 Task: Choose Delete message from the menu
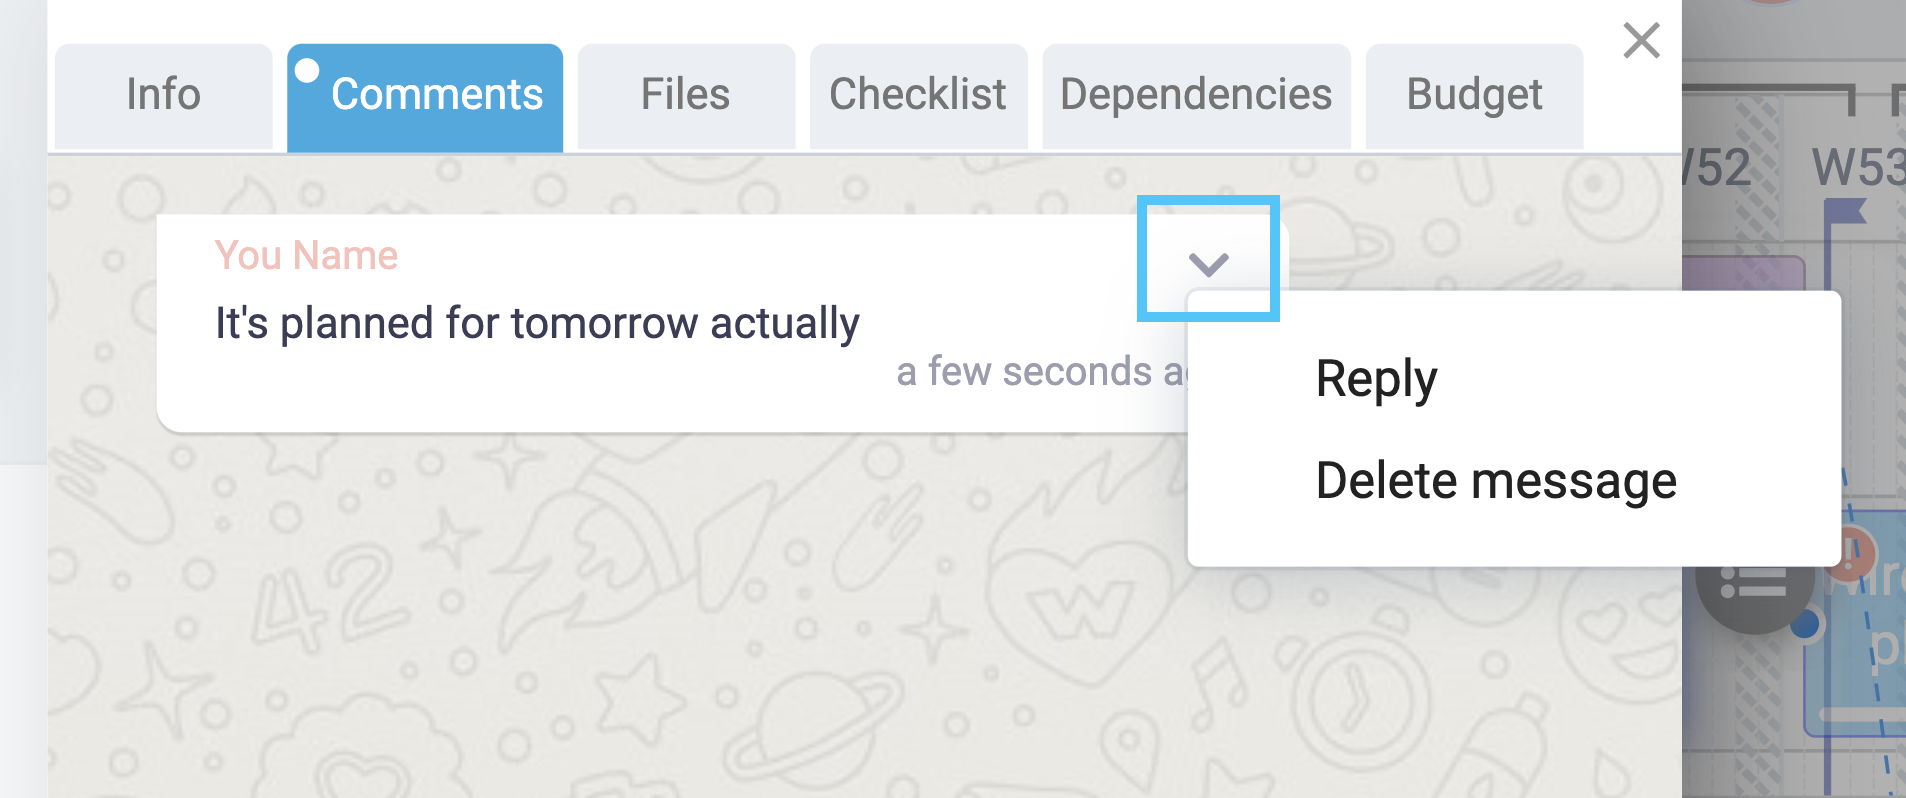tap(1496, 481)
